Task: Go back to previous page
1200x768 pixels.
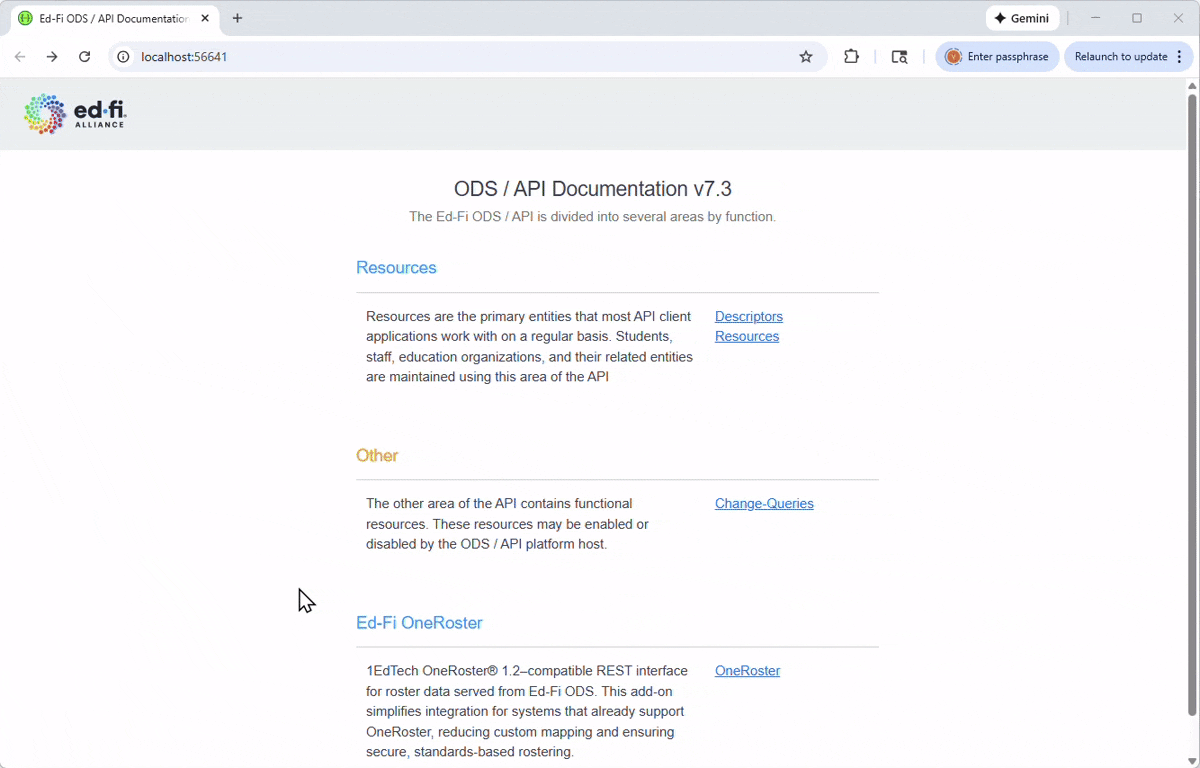Action: pyautogui.click(x=20, y=57)
